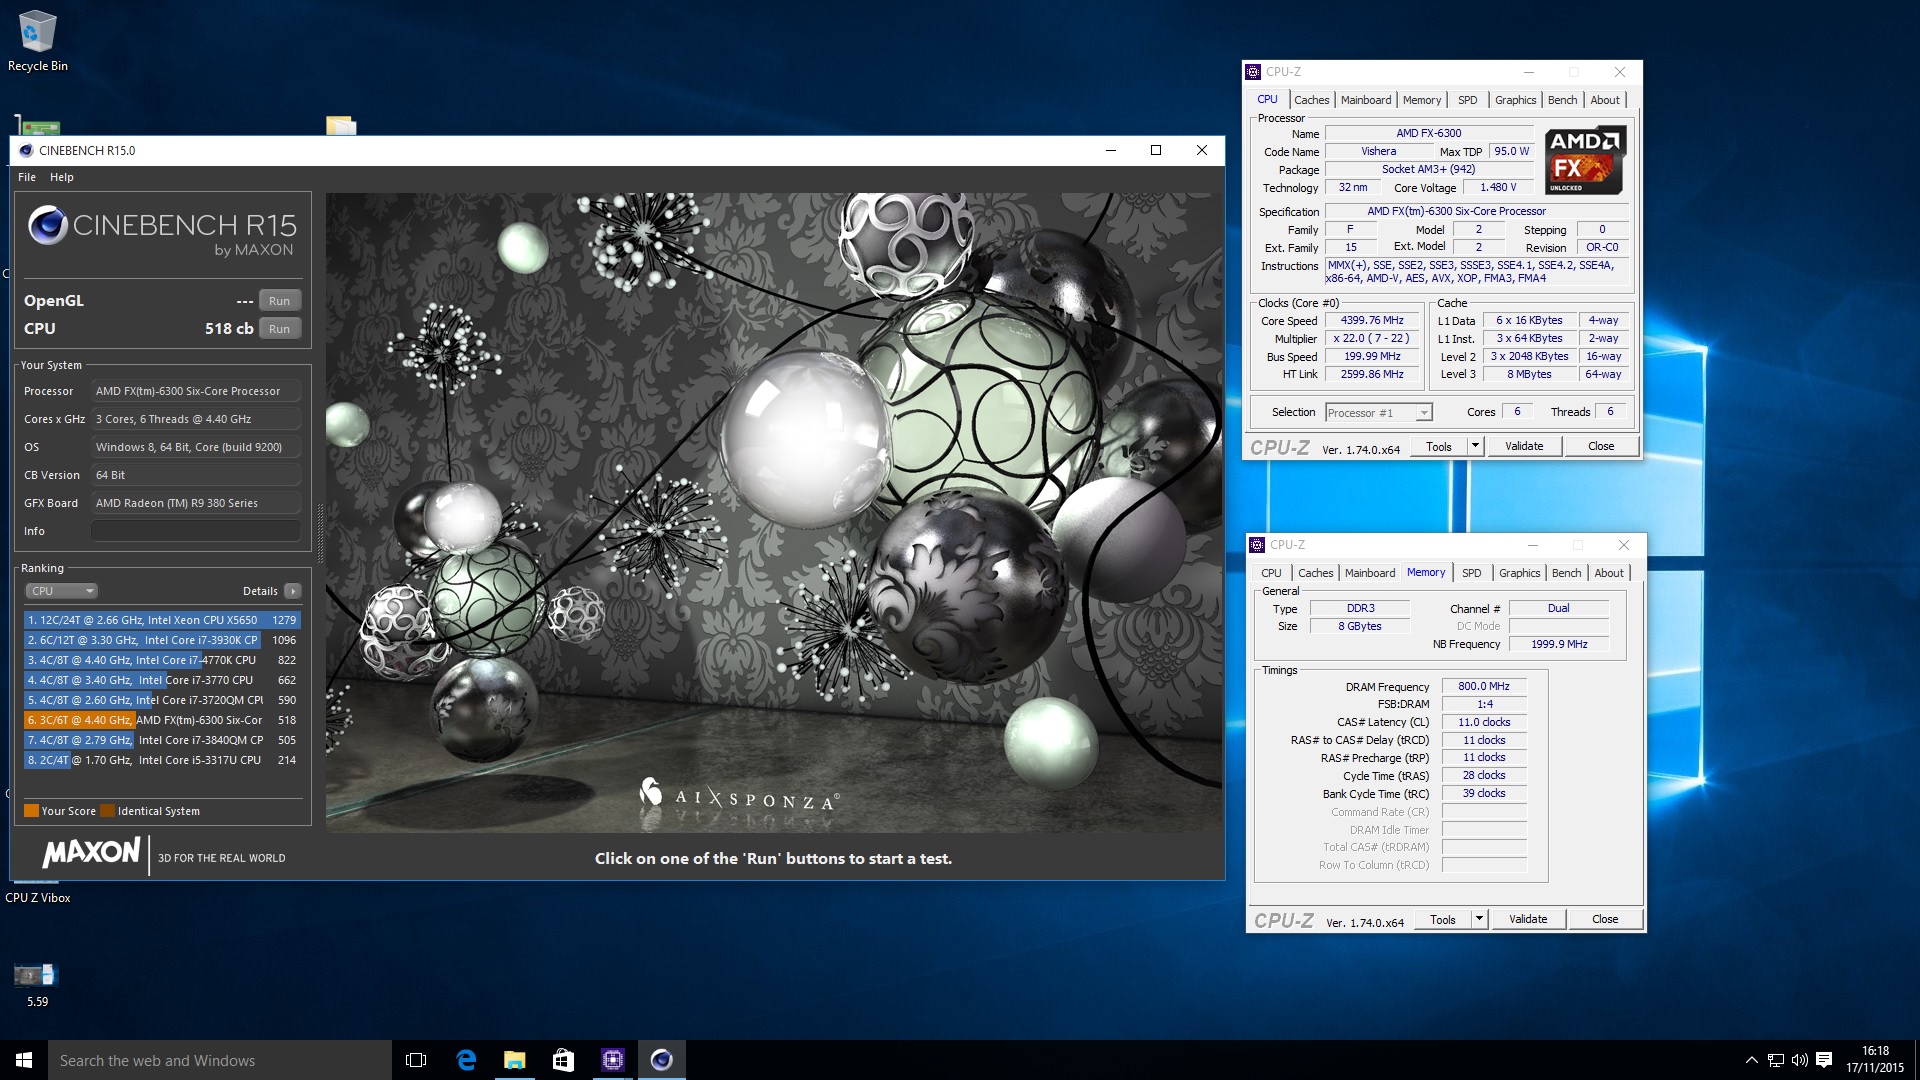The height and width of the screenshot is (1080, 1920).
Task: Open the Processor #1 selection dropdown
Action: 1379,413
